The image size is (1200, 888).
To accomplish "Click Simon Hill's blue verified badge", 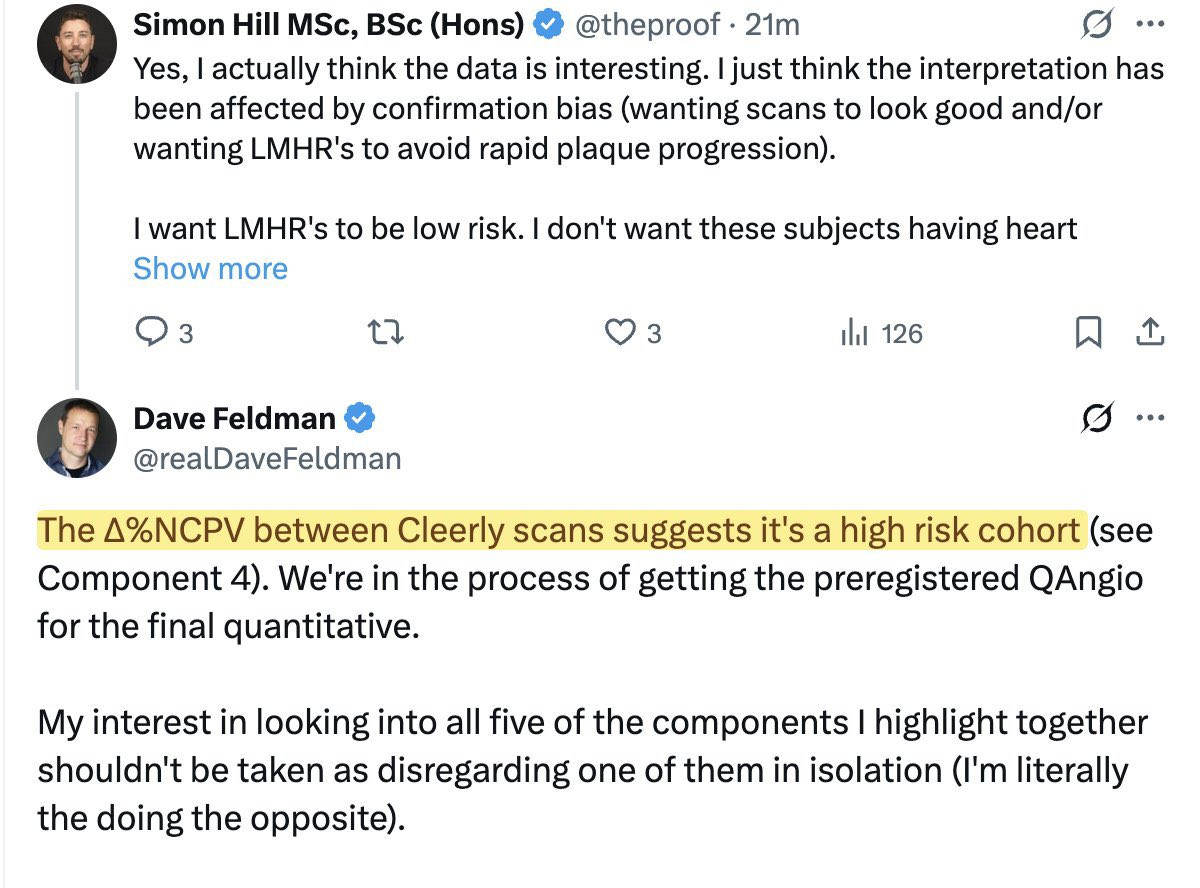I will tap(547, 25).
